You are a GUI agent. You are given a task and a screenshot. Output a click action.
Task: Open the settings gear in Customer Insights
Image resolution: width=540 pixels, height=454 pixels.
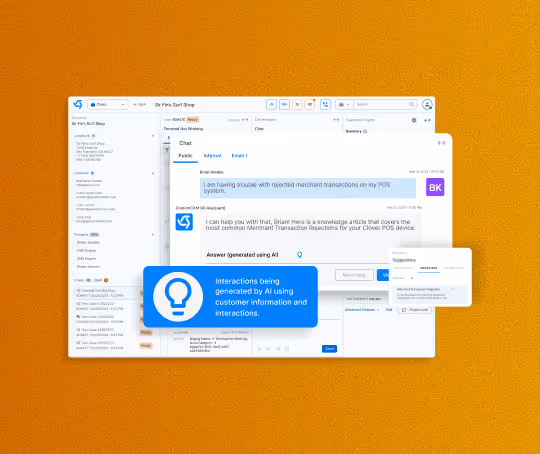(x=414, y=120)
